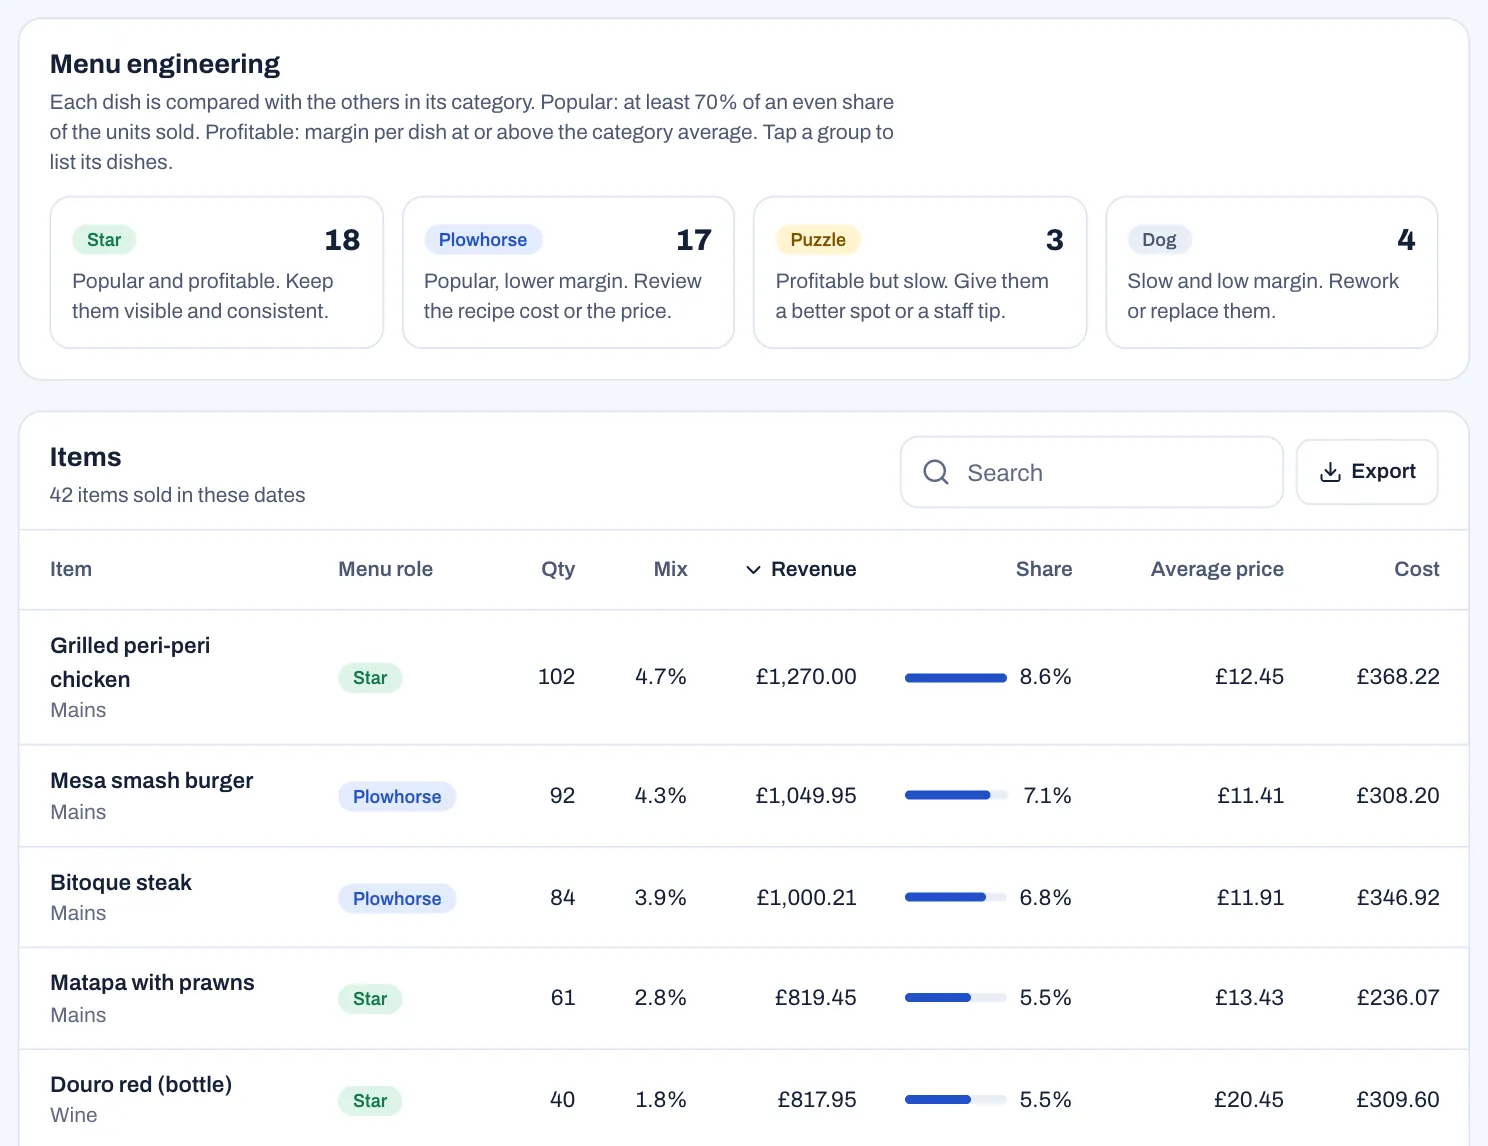
Task: Click the £20.45 average price
Action: (1249, 1100)
